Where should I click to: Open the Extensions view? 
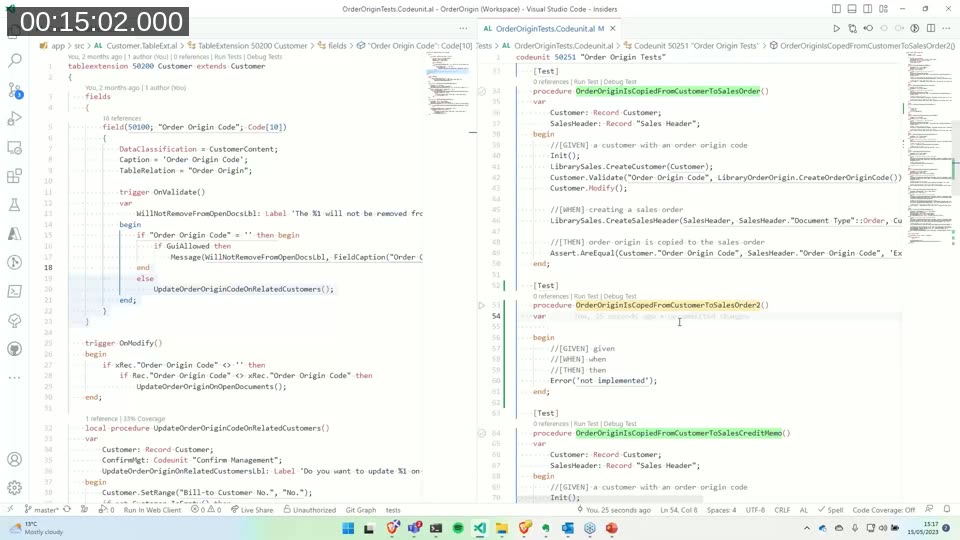pyautogui.click(x=15, y=176)
